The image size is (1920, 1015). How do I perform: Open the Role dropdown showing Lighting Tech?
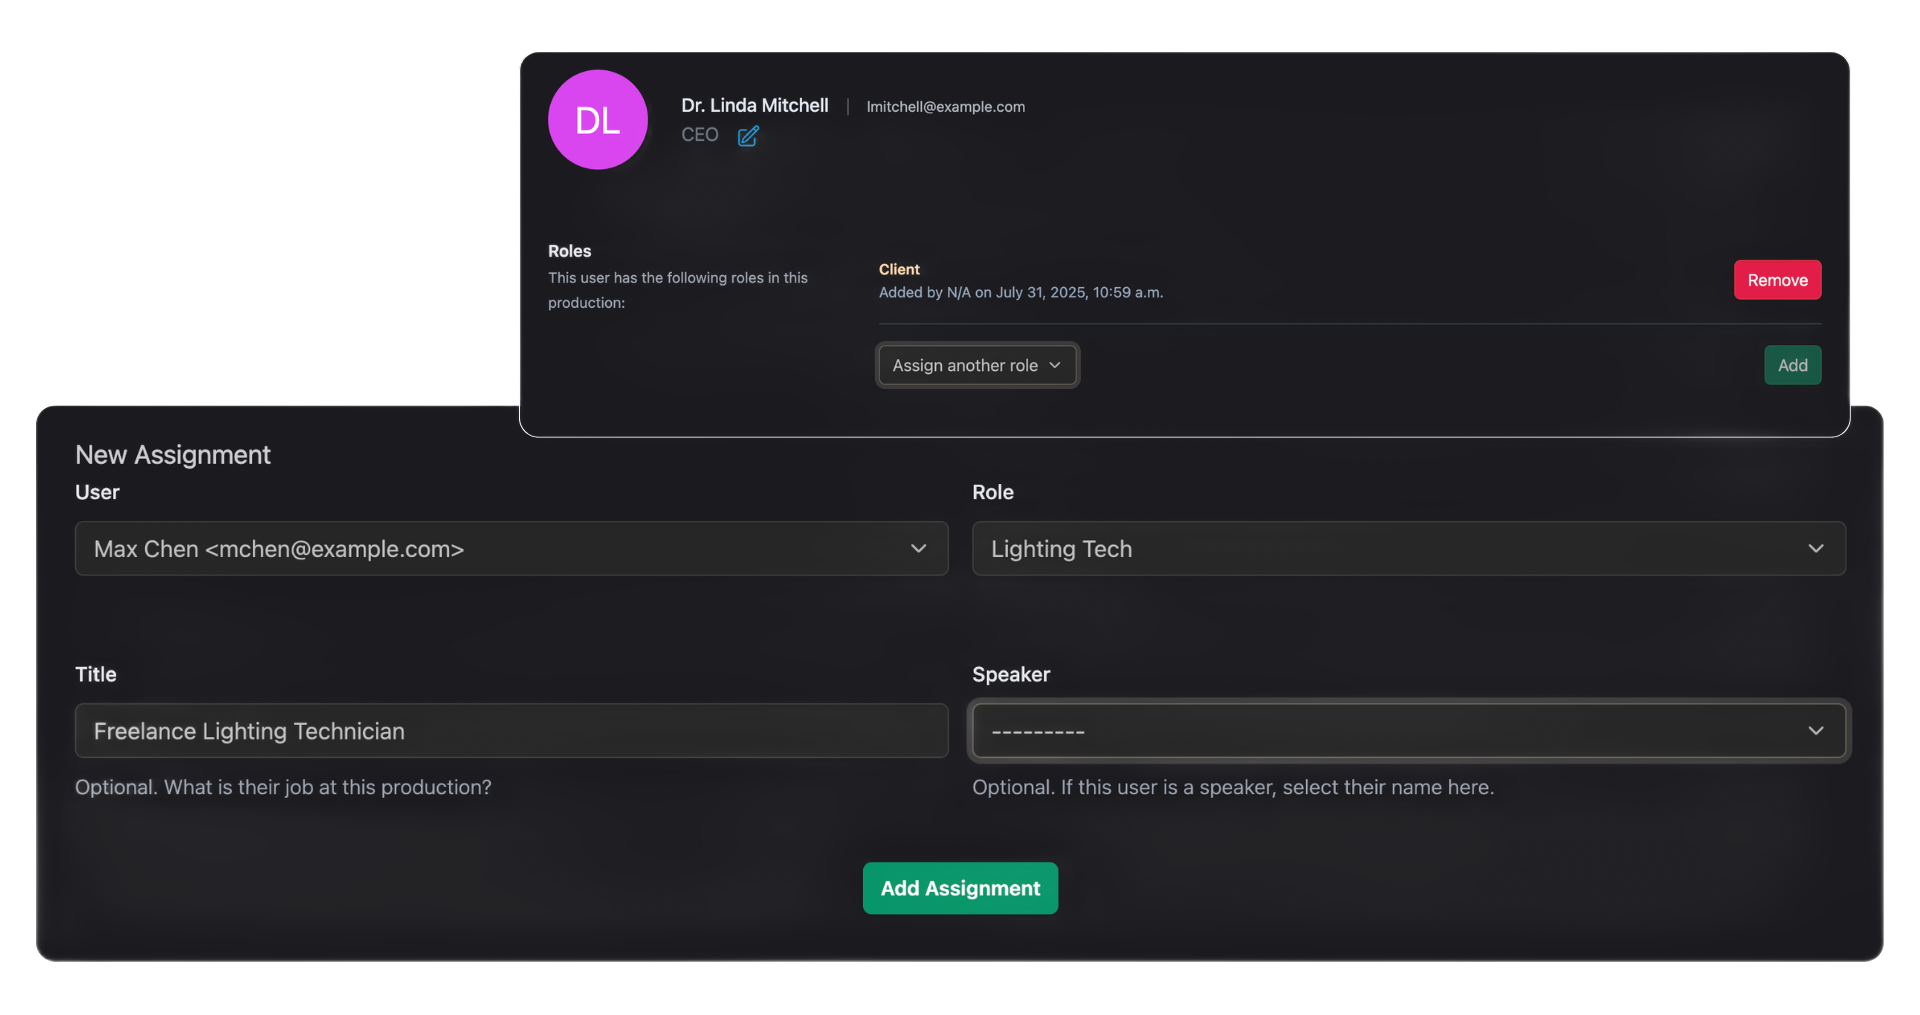click(1408, 548)
